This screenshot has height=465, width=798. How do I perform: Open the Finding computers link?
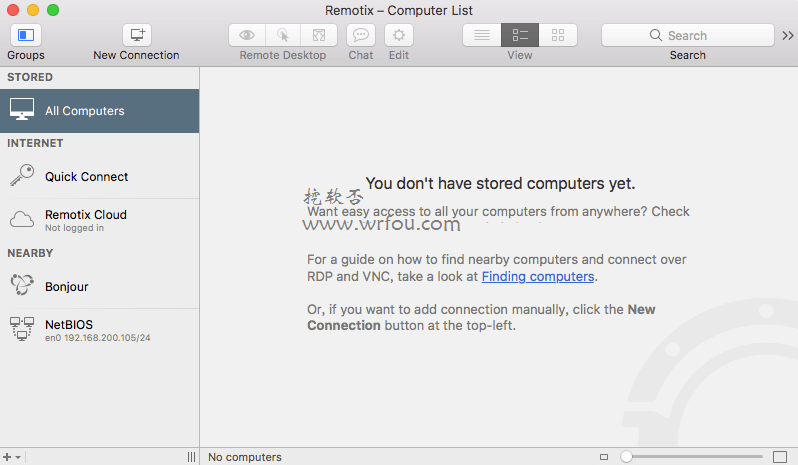pyautogui.click(x=538, y=276)
